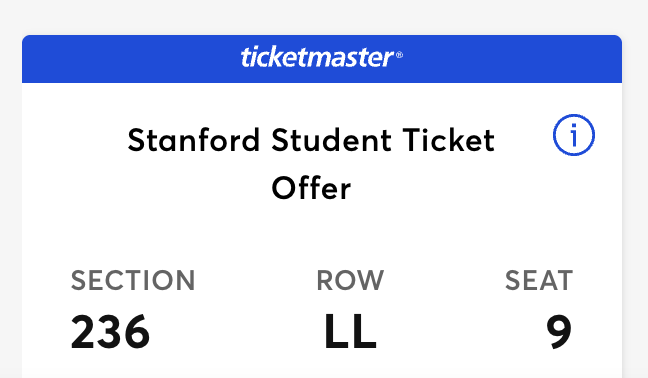Click blank card area between SECTION and ROW
Viewport: 648px width, 378px height.
256,310
